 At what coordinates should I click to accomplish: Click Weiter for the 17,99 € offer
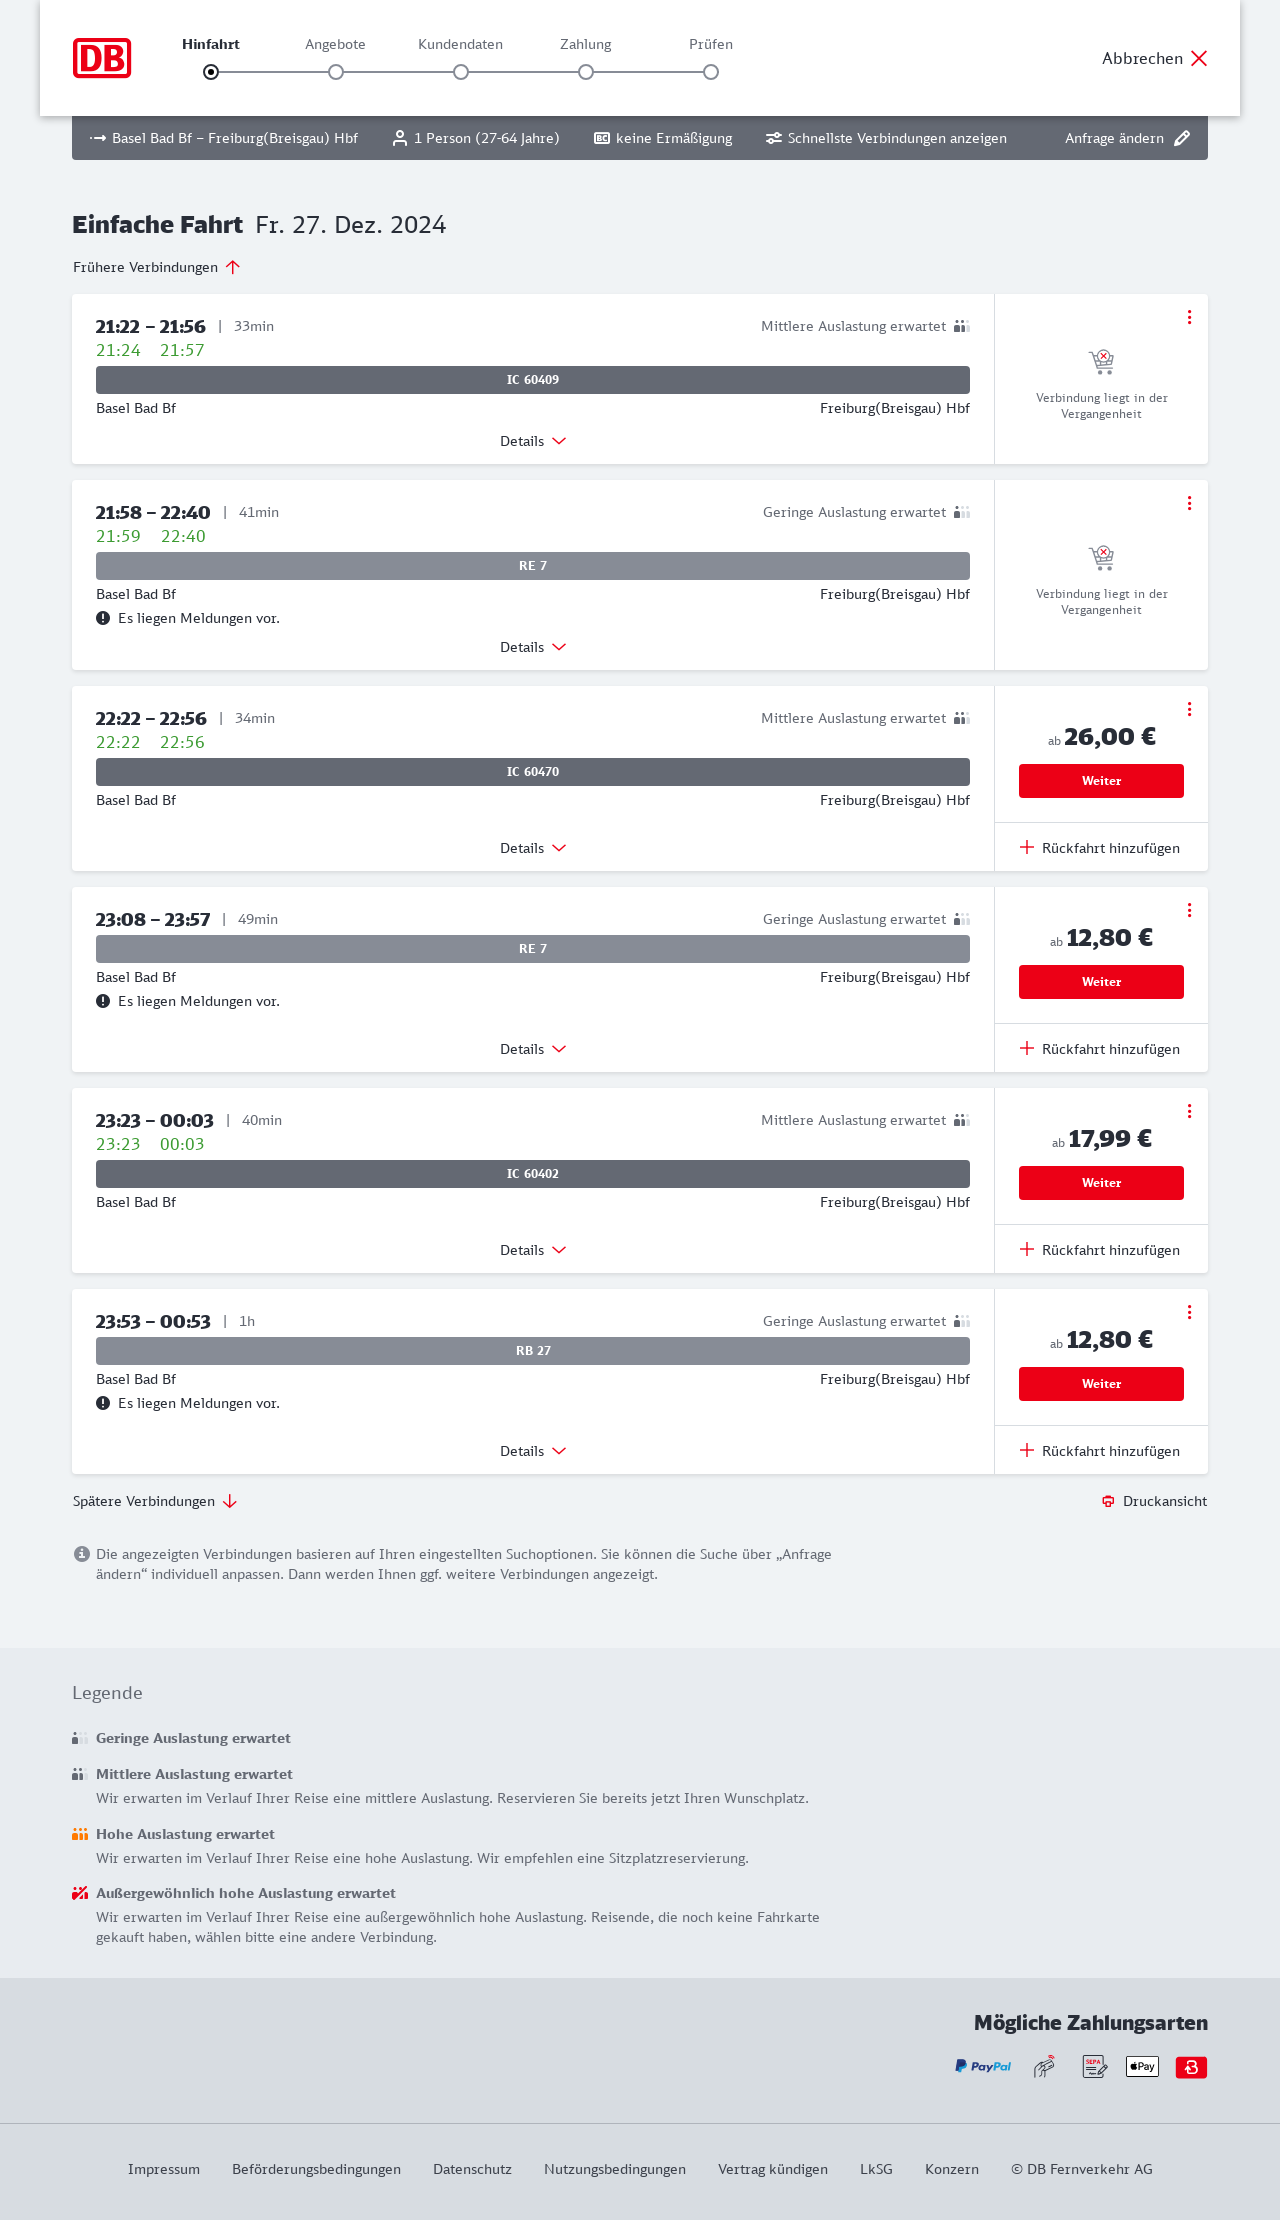[x=1101, y=1183]
